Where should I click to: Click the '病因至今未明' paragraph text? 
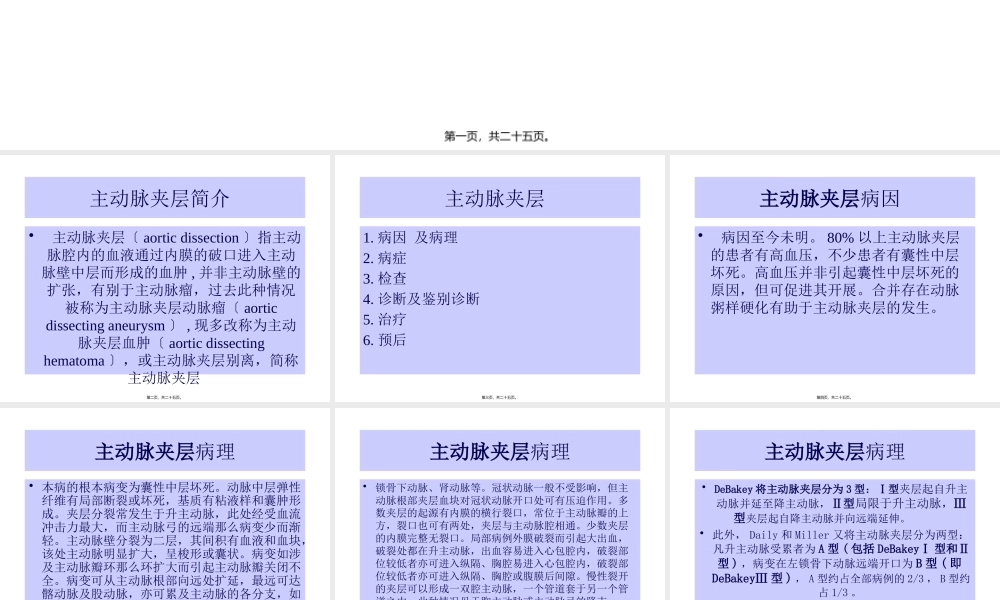coord(834,272)
